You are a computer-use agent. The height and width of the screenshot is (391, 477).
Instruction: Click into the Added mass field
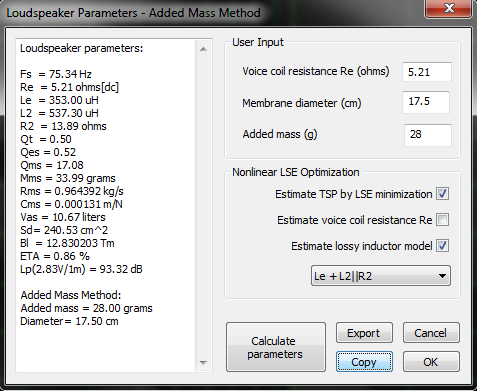tap(428, 135)
